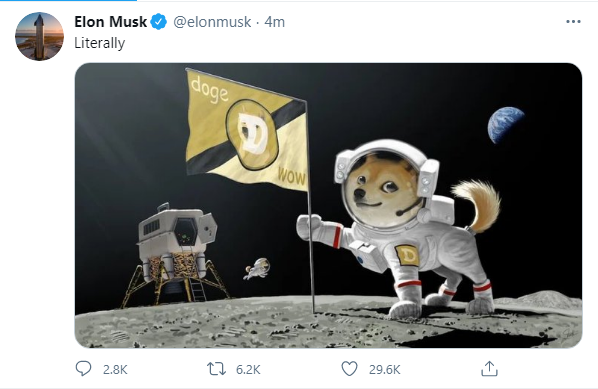The width and height of the screenshot is (598, 389).
Task: Open Elon Musk's profile avatar
Action: click(x=39, y=36)
